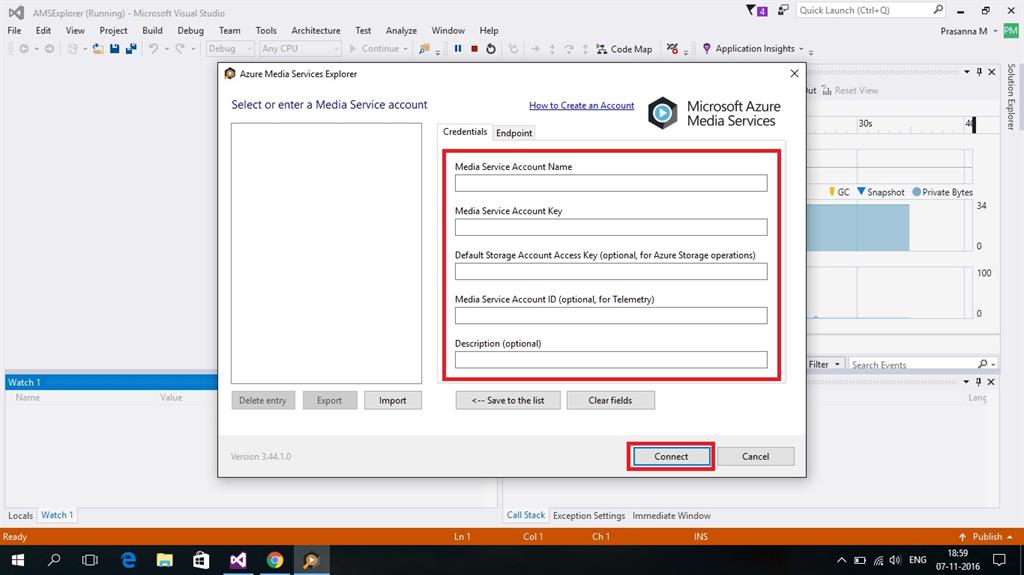Switch to the Watch 1 tab
Viewport: 1024px width, 575px height.
57,515
